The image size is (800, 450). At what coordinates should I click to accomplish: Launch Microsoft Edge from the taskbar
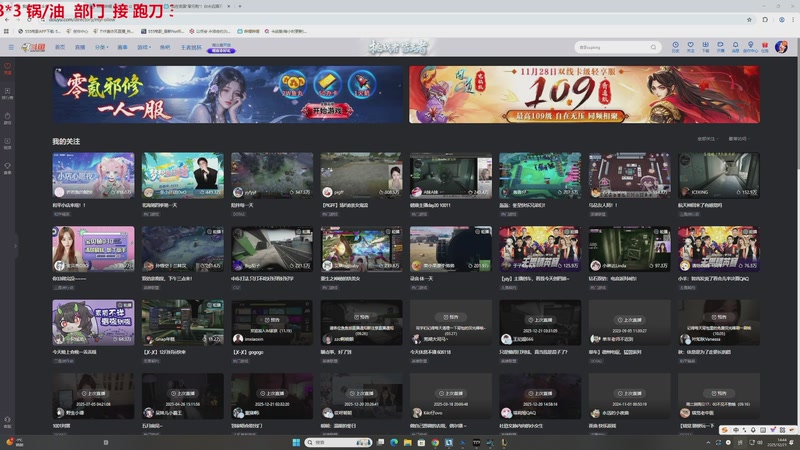[x=394, y=442]
